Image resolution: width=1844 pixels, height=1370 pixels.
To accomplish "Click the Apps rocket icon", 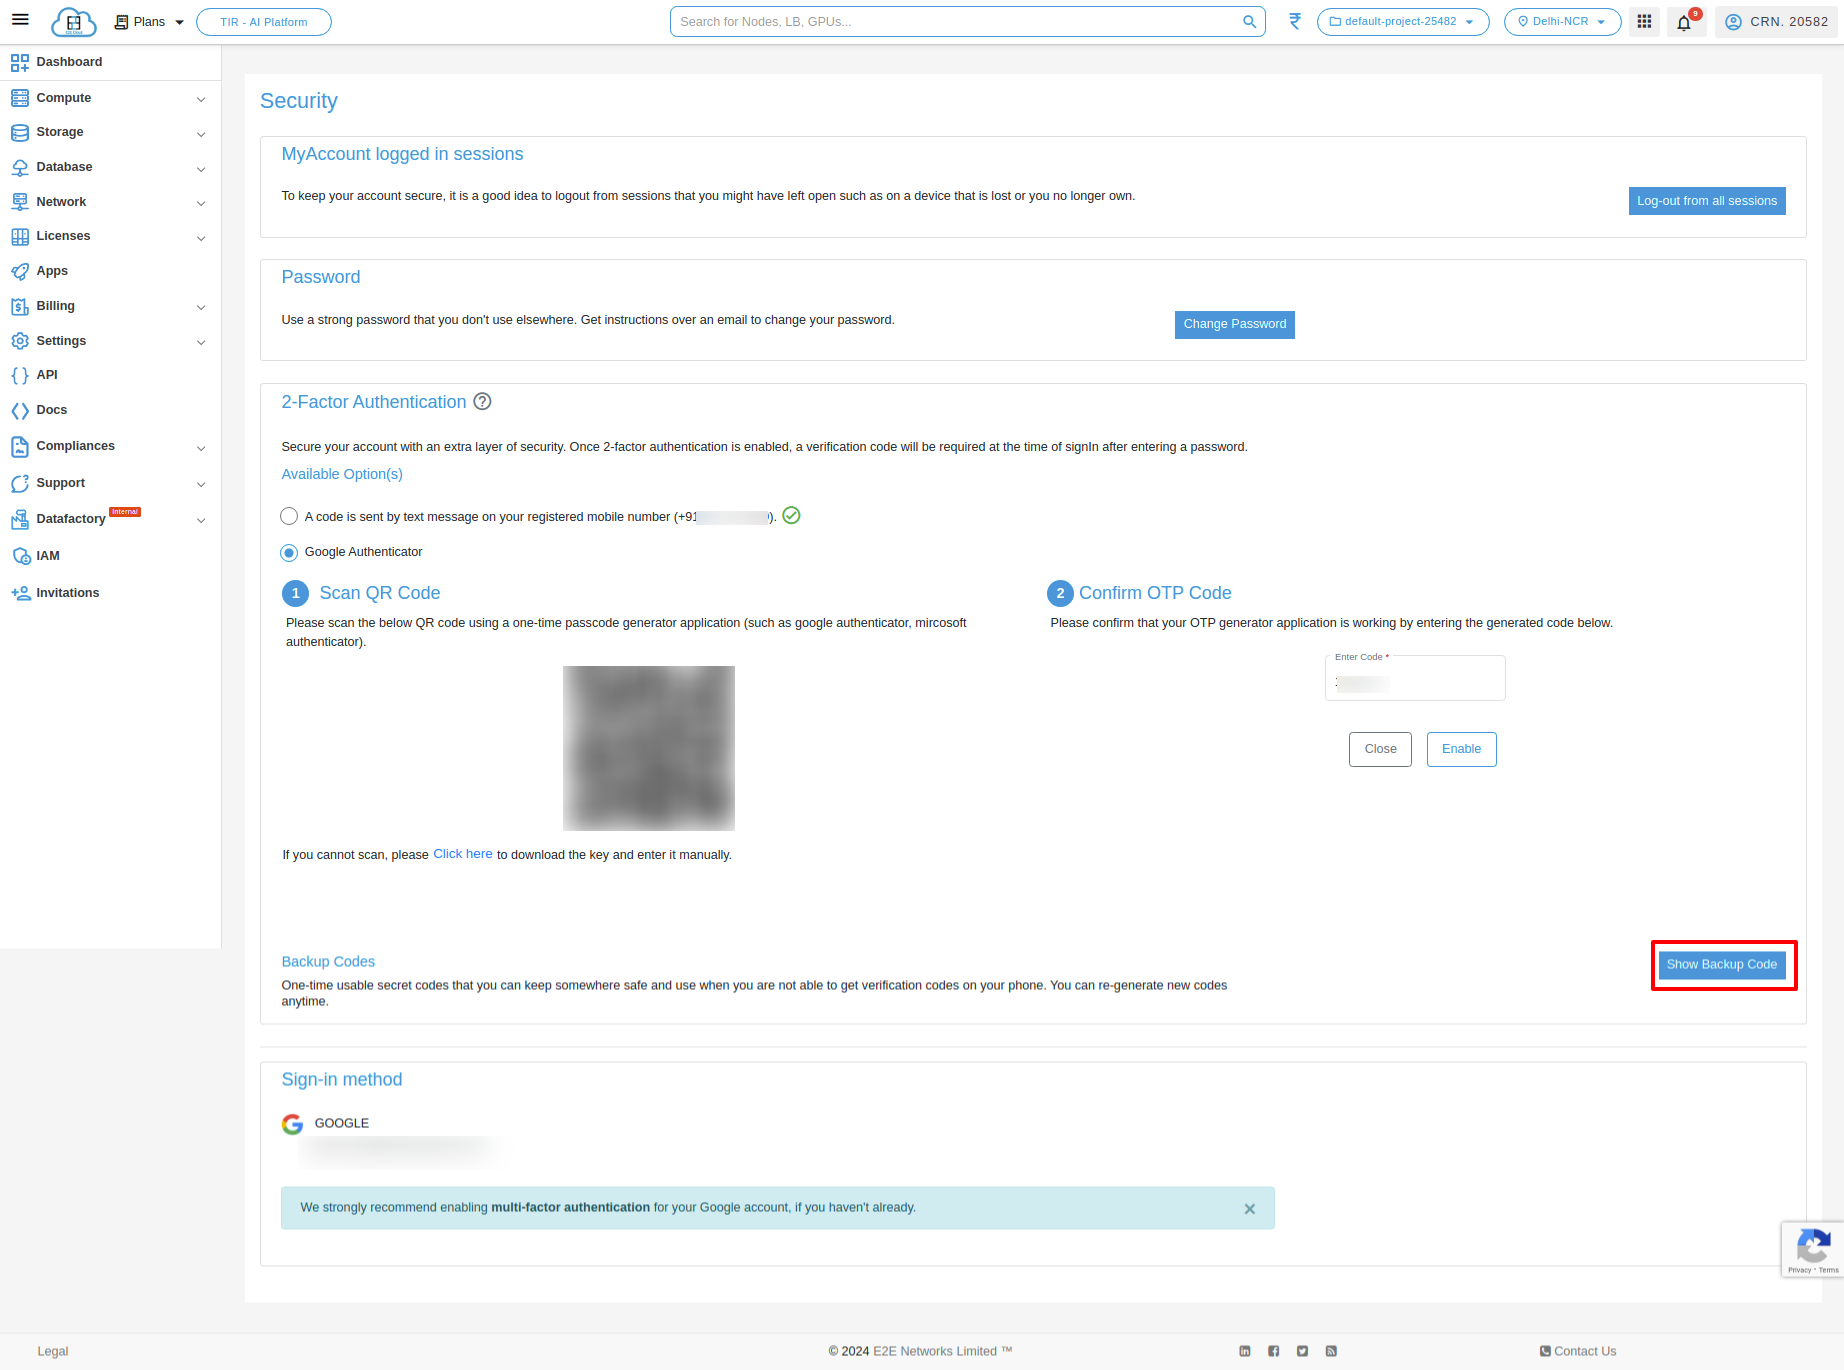I will (x=20, y=271).
